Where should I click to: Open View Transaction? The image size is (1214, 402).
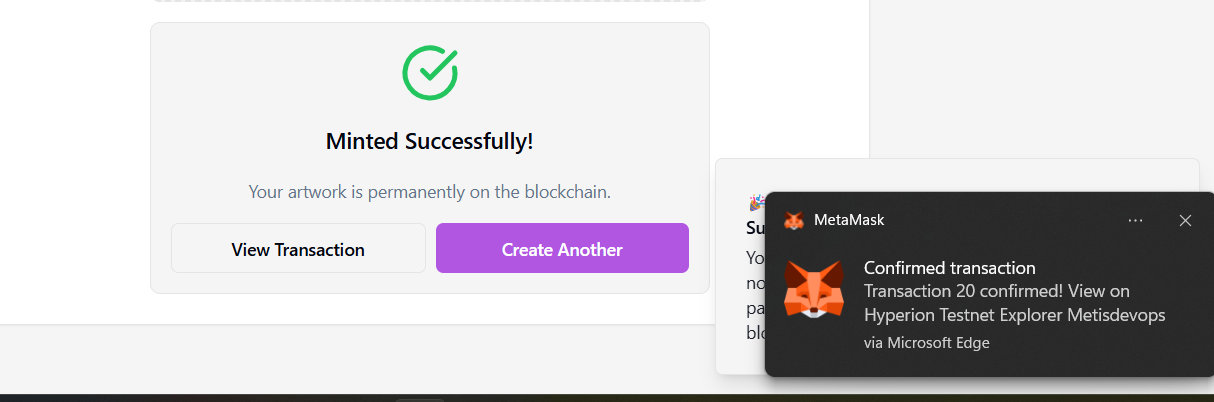298,249
